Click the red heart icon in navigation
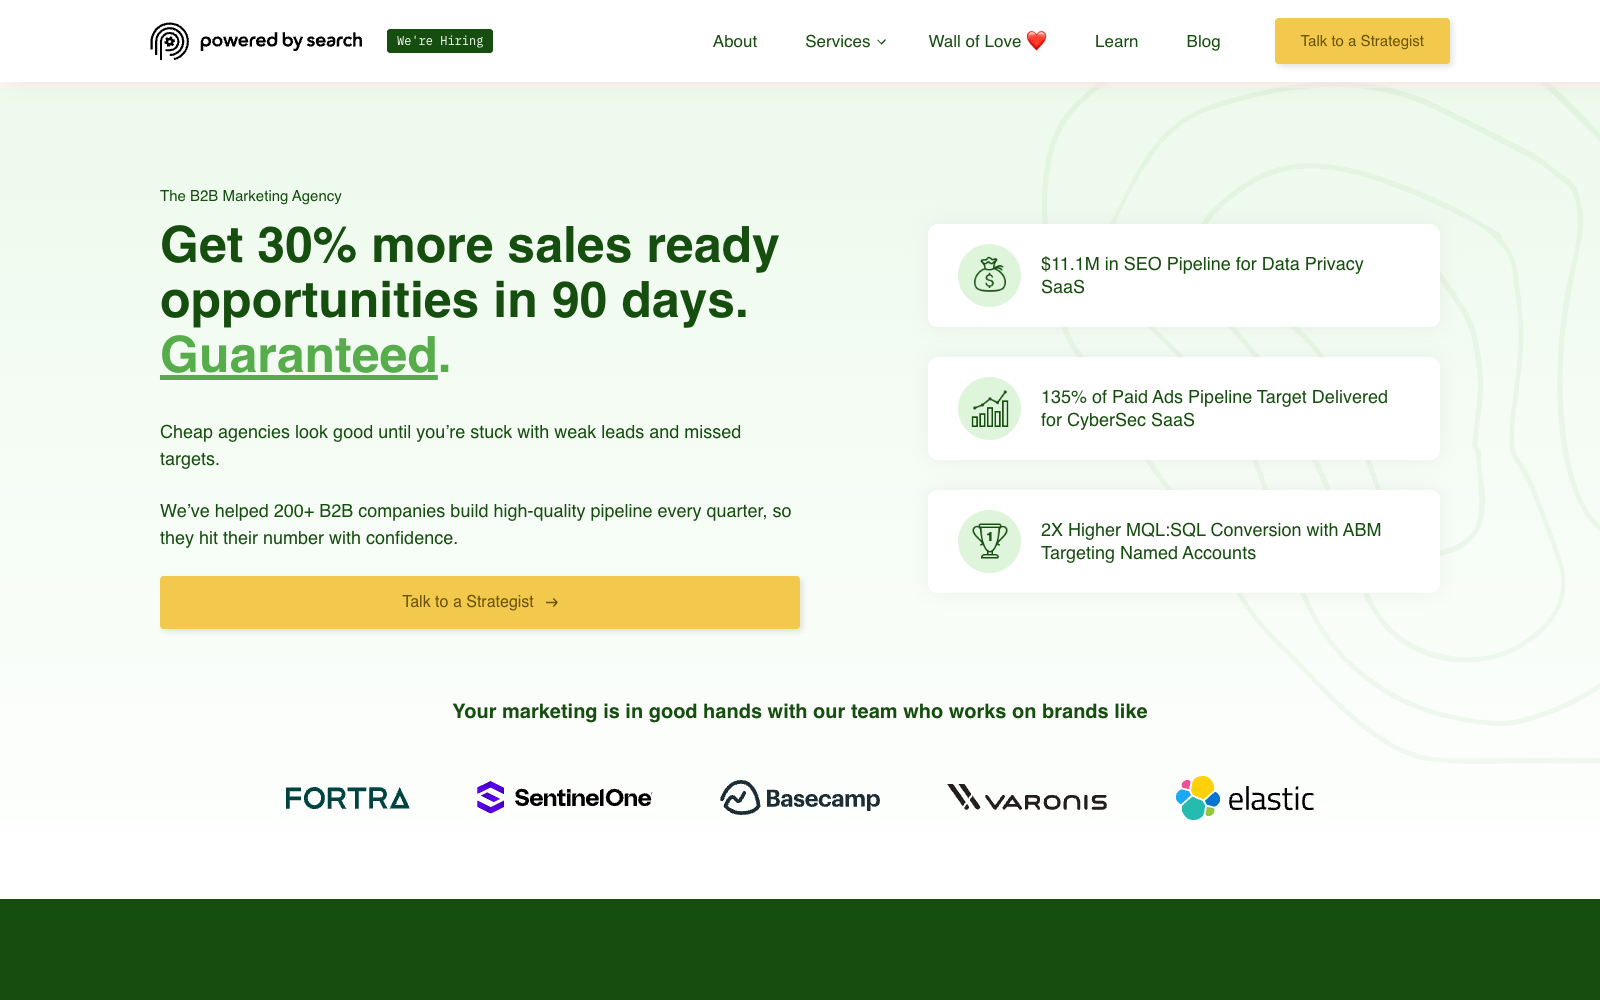Image resolution: width=1600 pixels, height=1000 pixels. pos(1037,41)
